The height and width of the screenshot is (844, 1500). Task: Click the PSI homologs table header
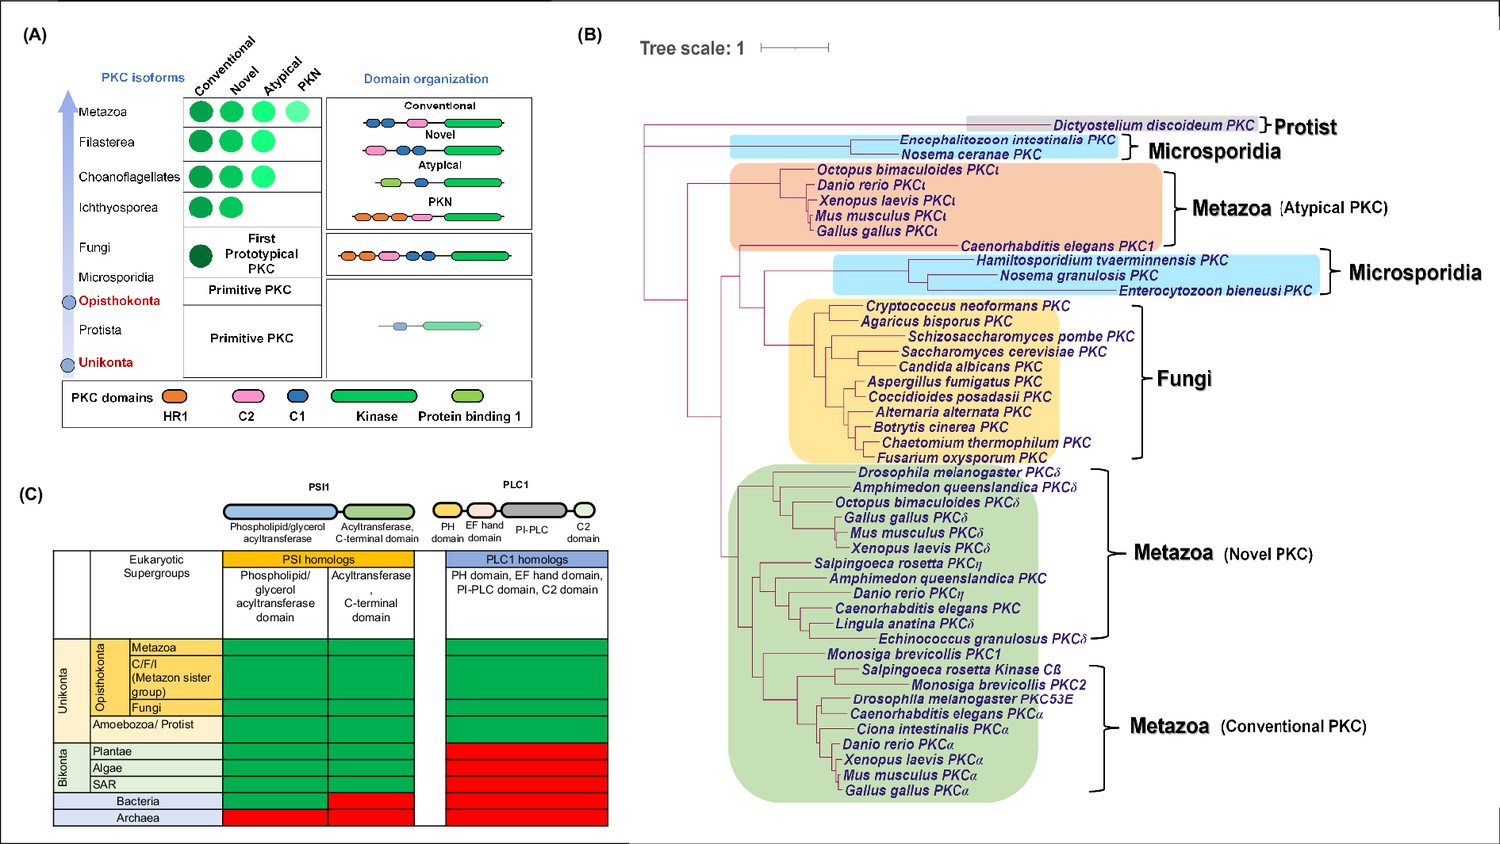click(318, 559)
